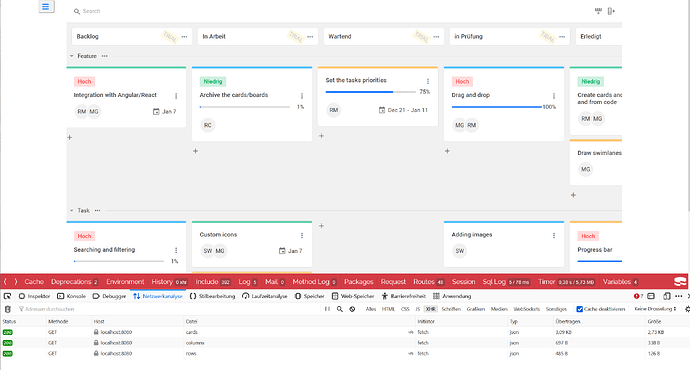690x370 pixels.
Task: Open the Deprecations debug bar tab
Action: 74,282
